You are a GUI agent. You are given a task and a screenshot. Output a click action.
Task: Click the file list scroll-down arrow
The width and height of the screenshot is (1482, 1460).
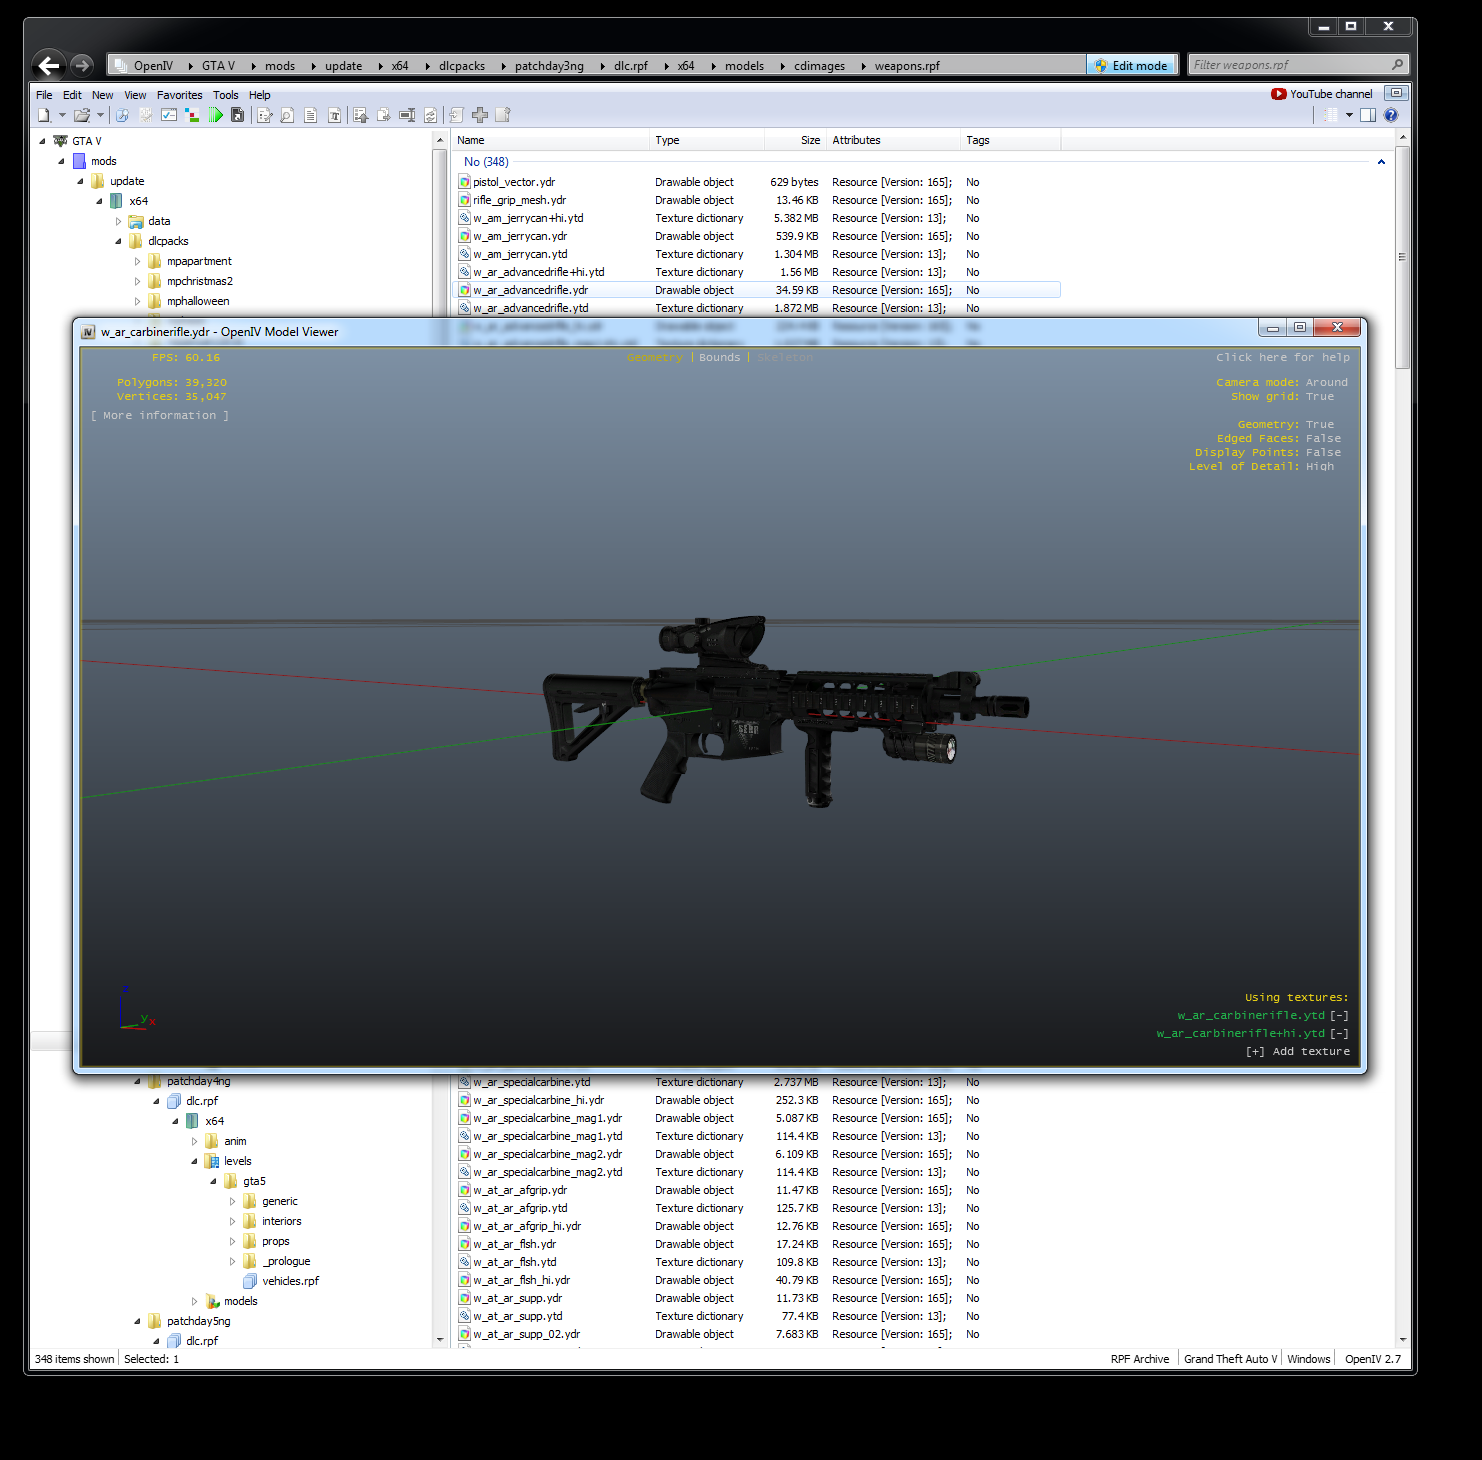[1403, 1340]
